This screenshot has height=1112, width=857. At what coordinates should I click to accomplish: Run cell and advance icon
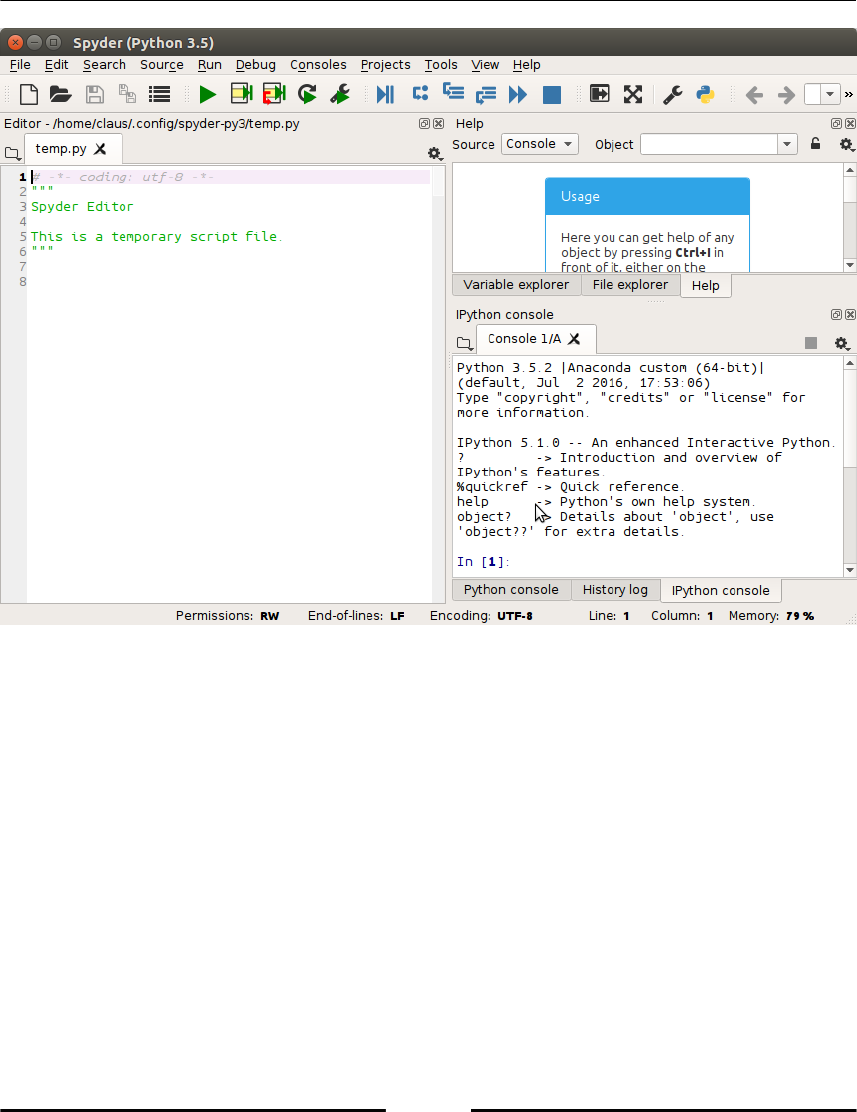click(x=274, y=94)
